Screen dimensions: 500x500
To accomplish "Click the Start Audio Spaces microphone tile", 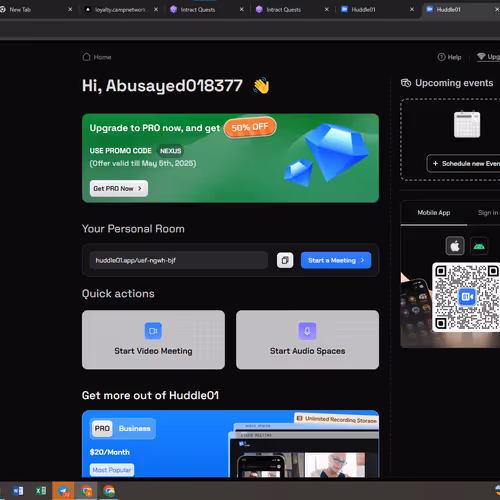I will click(x=307, y=340).
